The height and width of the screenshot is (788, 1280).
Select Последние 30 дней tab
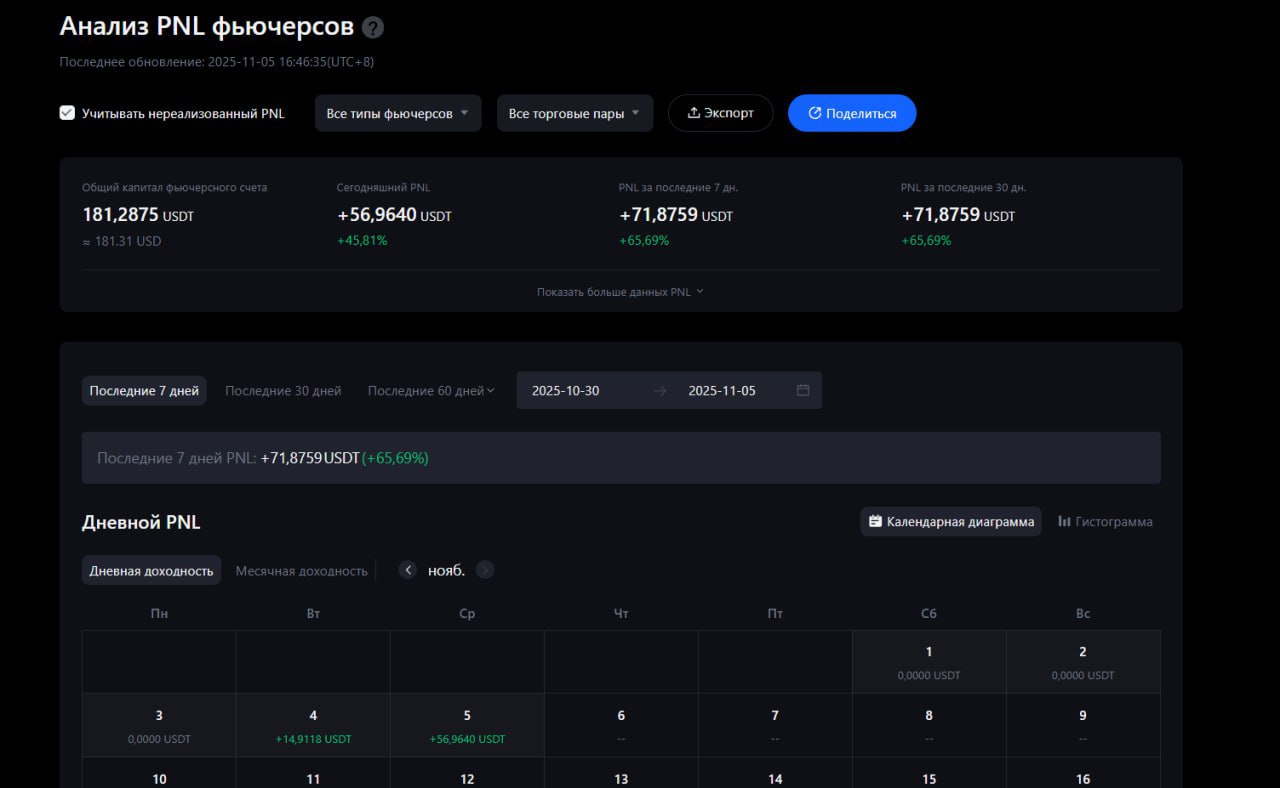click(x=283, y=391)
